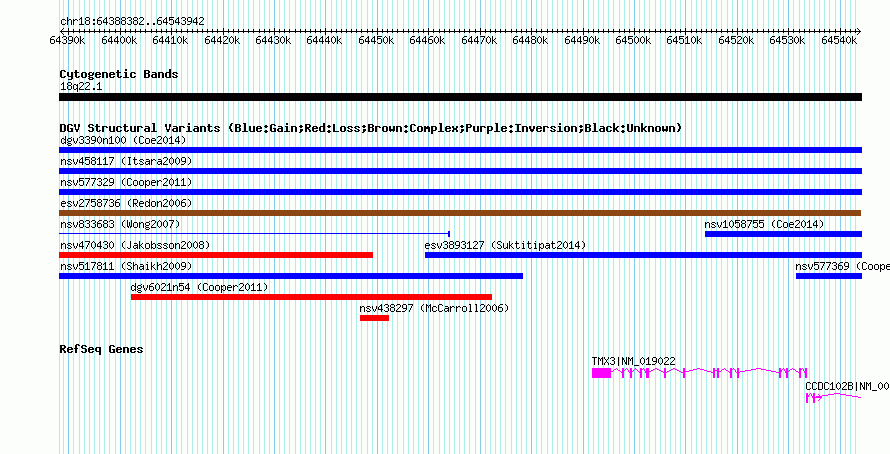Select the red dgv6021n54 loss bar
Viewport: 890px width, 454px height.
click(x=311, y=297)
